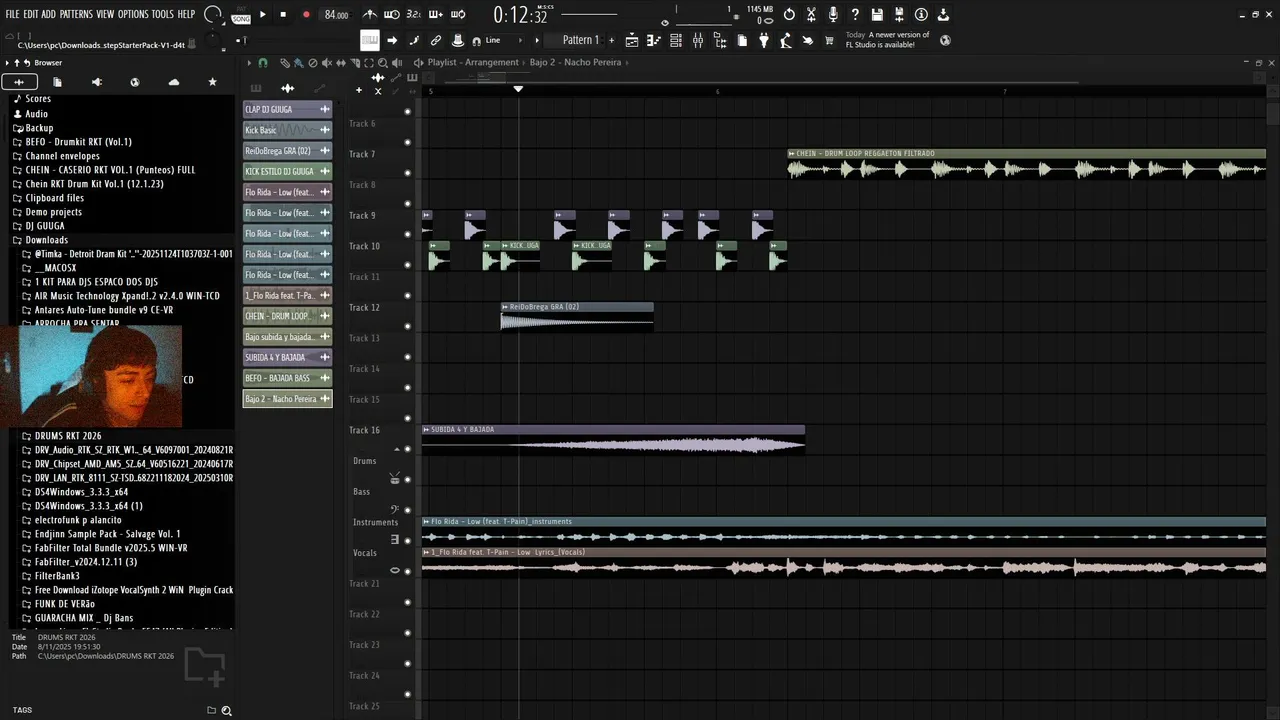The width and height of the screenshot is (1280, 720).
Task: Click the Record button
Action: (x=306, y=15)
